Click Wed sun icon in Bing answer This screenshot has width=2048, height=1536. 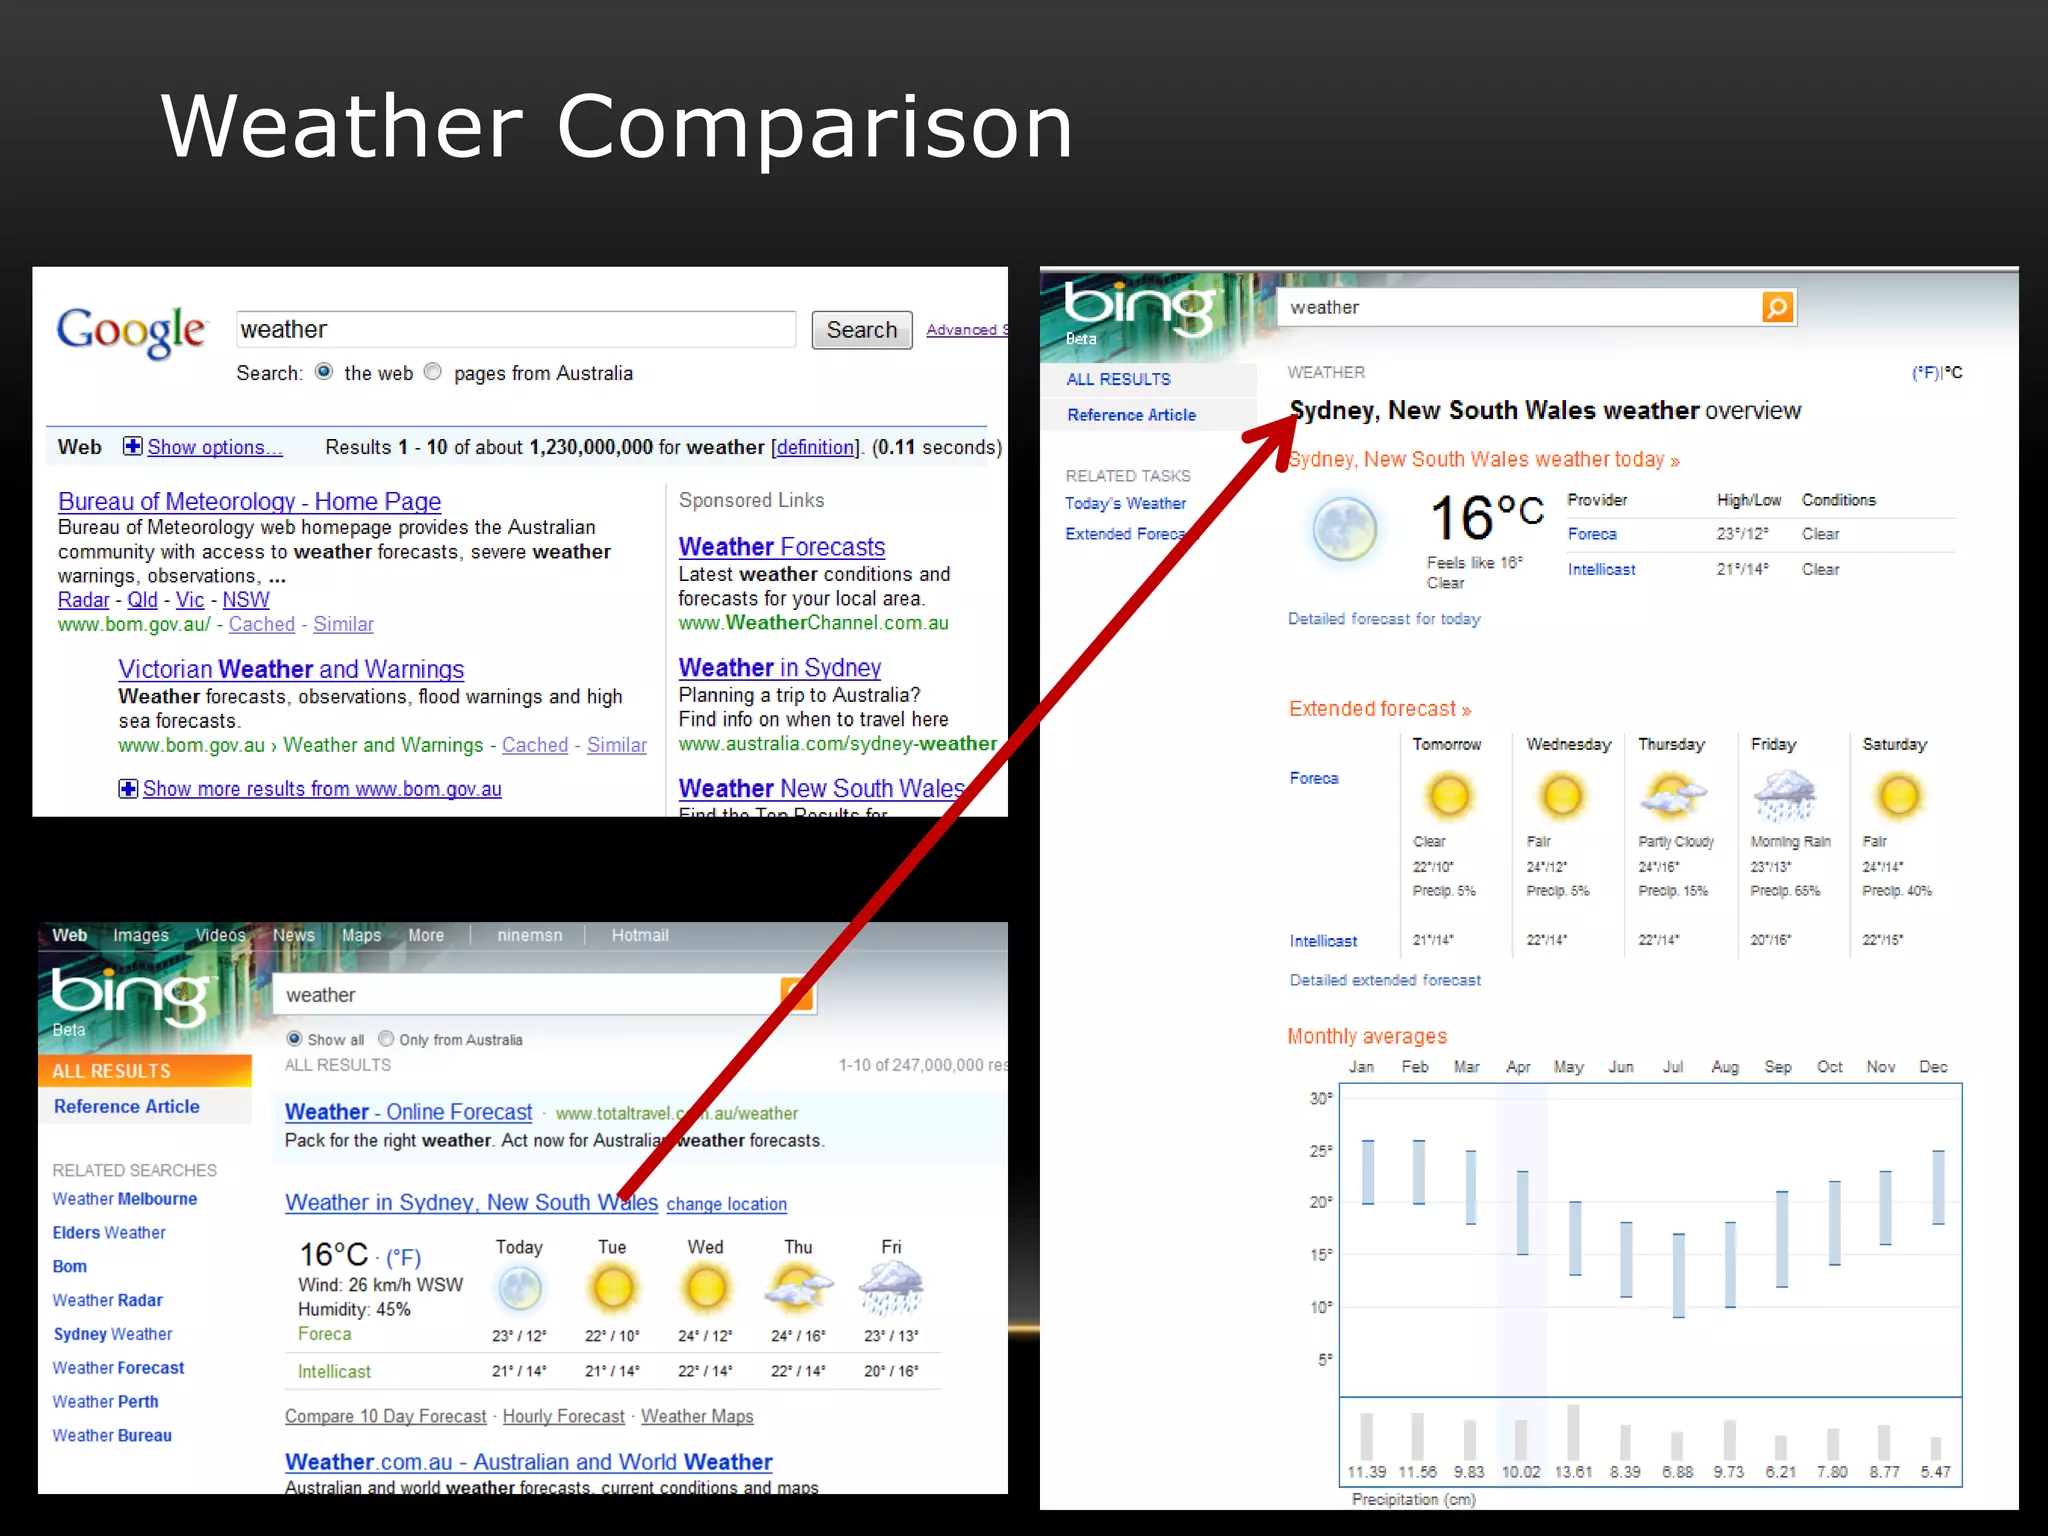pyautogui.click(x=706, y=1289)
